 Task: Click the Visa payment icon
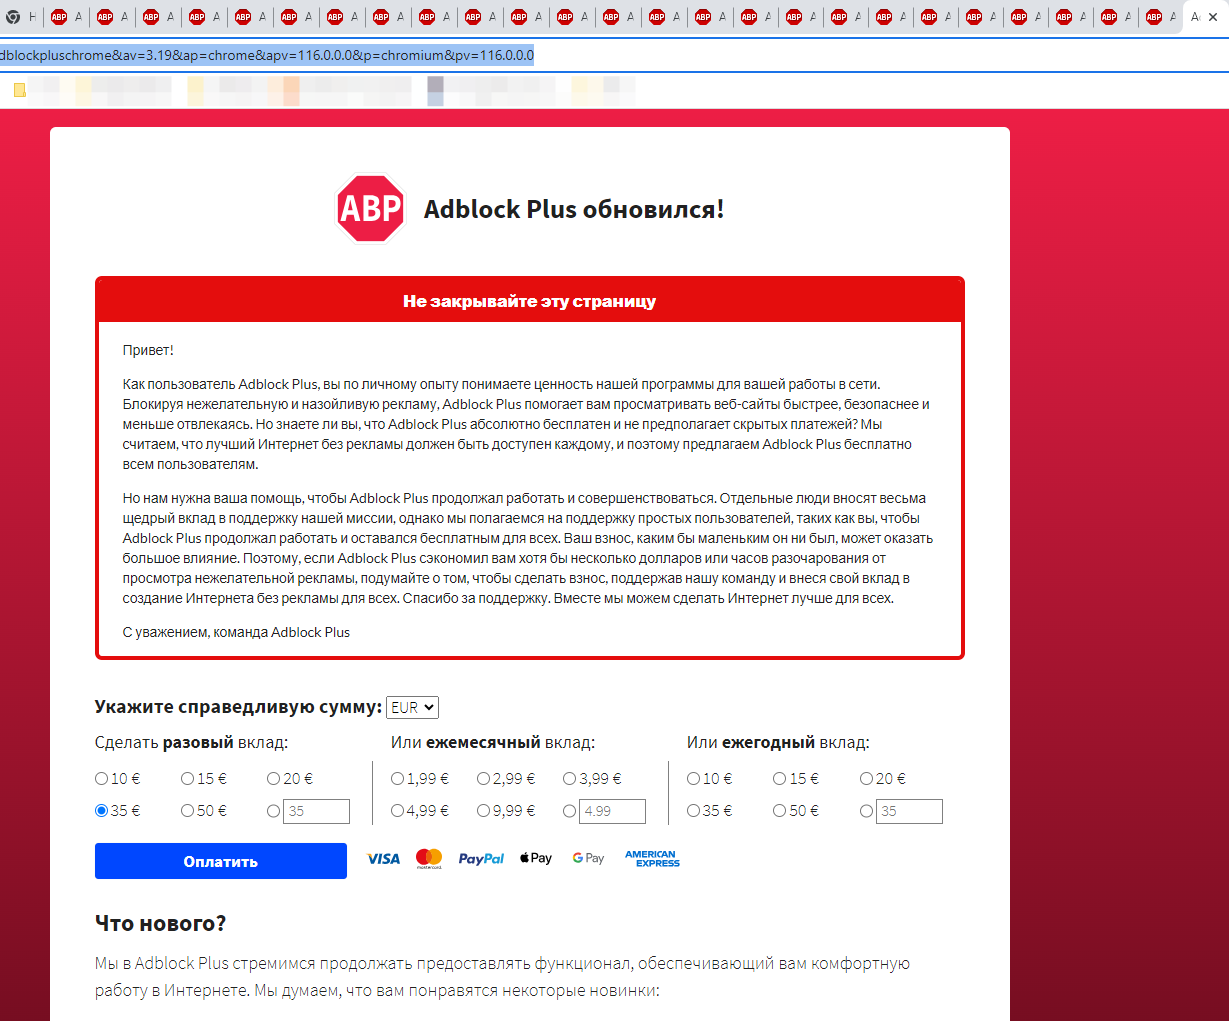point(383,859)
